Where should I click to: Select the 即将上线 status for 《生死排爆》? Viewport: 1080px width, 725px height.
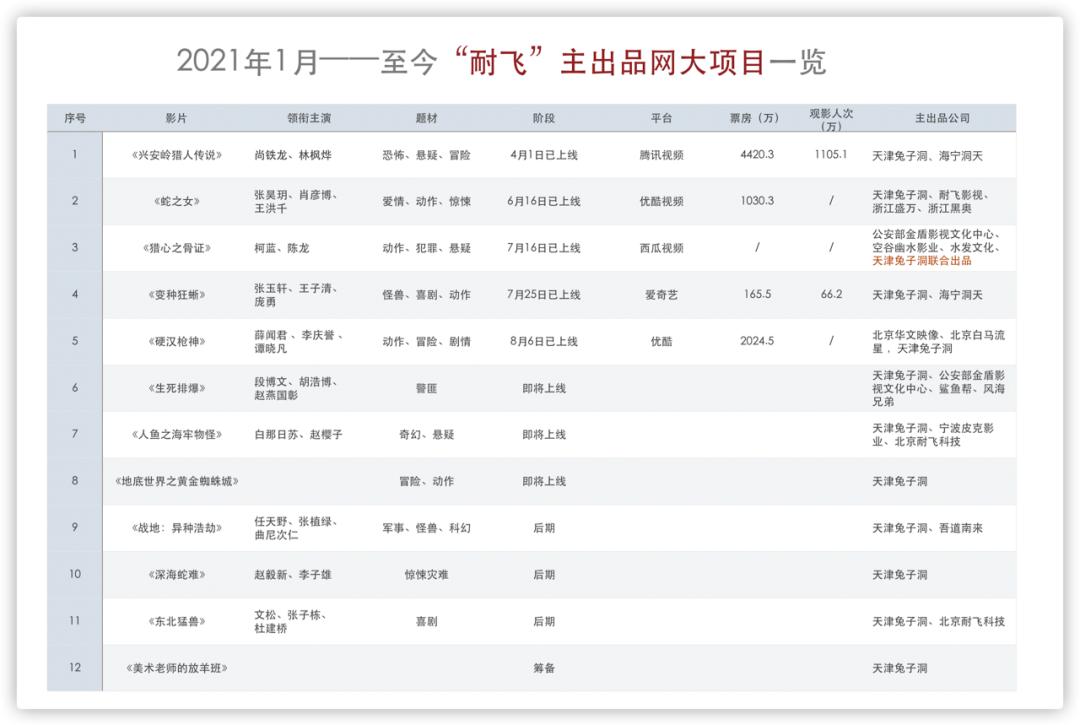click(x=540, y=390)
